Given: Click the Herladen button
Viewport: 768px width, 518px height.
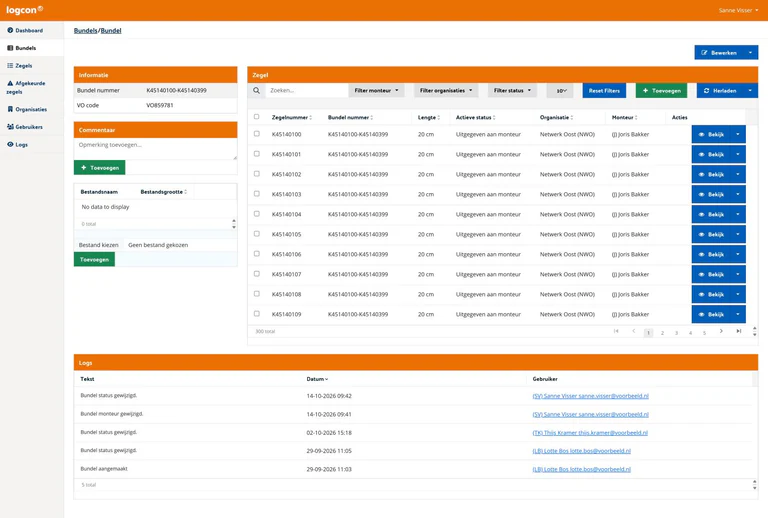Looking at the screenshot, I should pos(720,91).
